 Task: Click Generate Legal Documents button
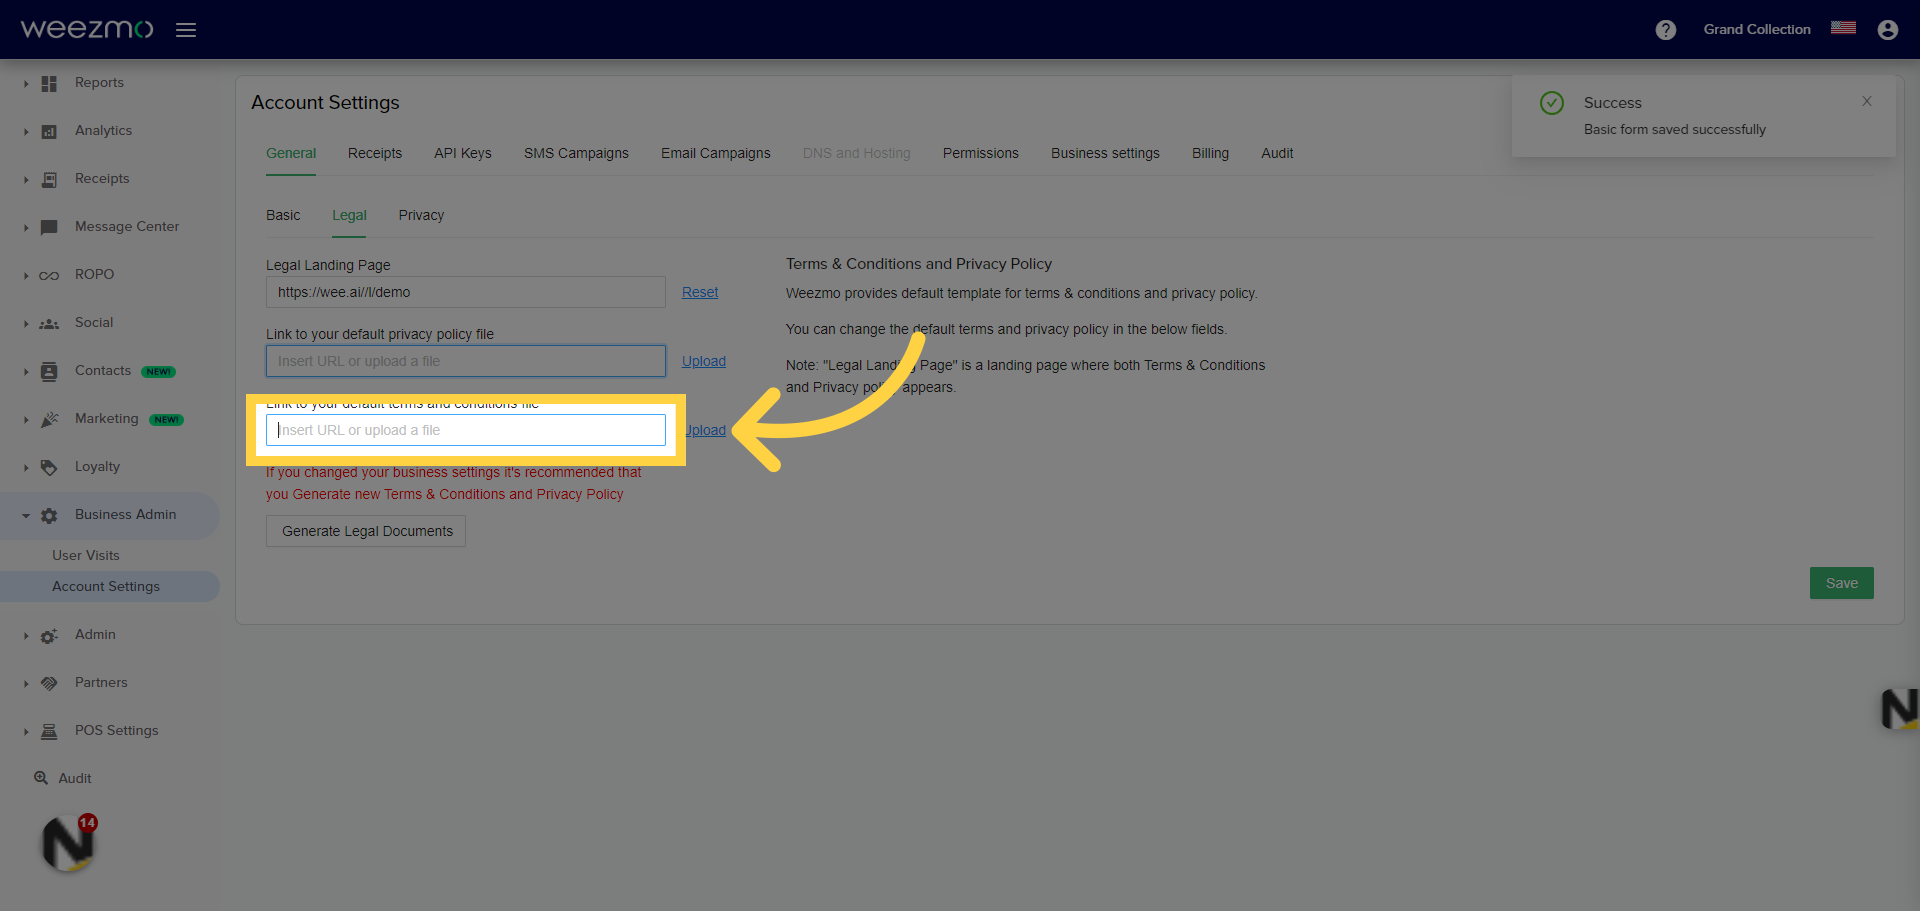click(x=366, y=531)
